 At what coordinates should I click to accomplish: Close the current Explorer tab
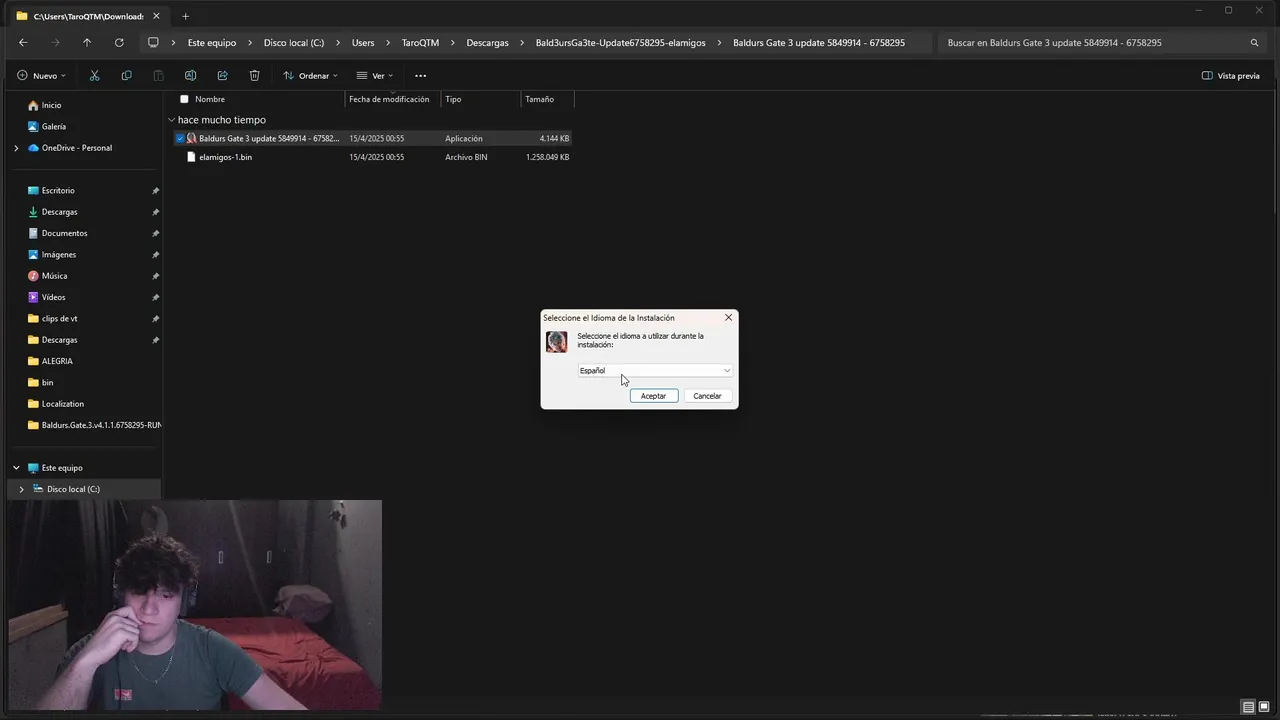pos(156,16)
